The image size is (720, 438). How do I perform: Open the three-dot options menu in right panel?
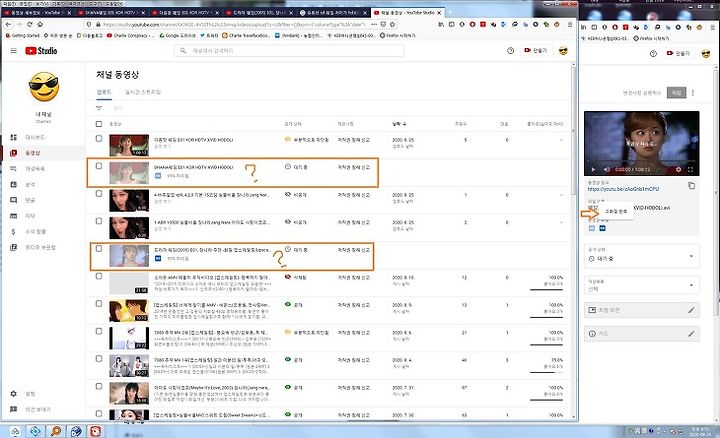click(693, 93)
